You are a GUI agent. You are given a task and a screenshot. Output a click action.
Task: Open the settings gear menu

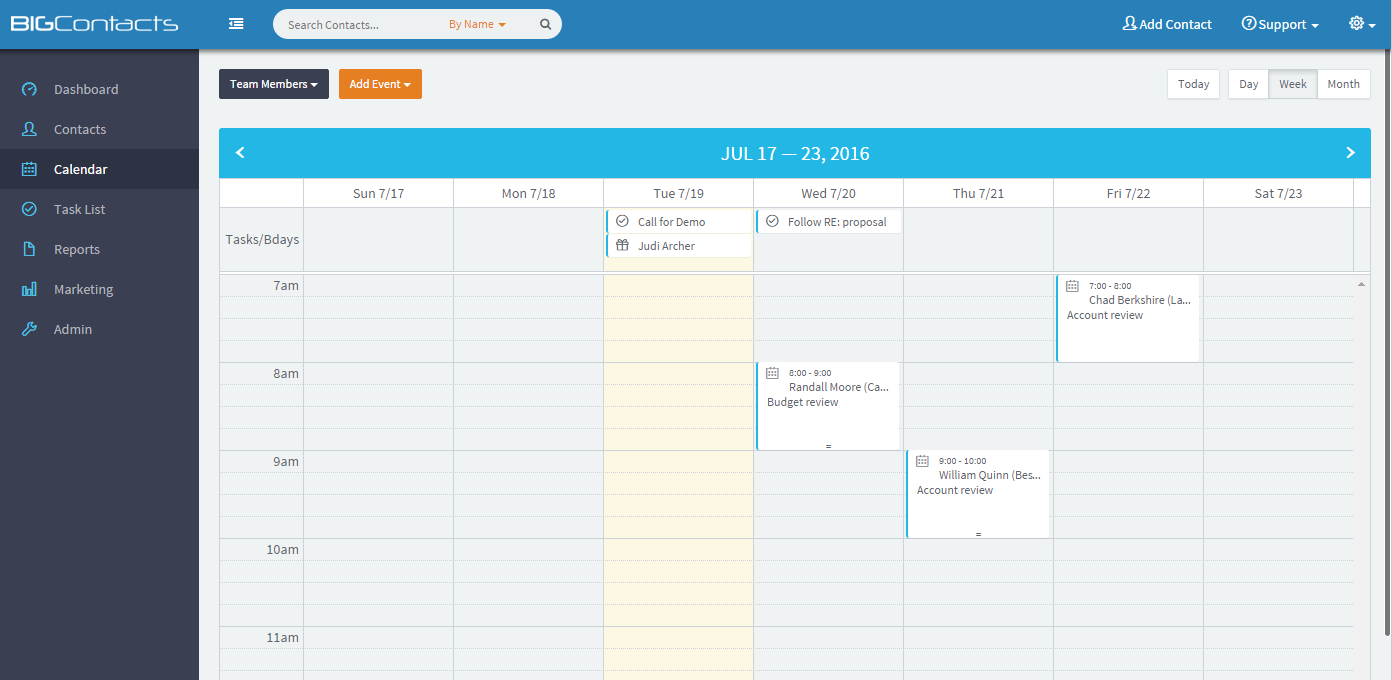click(1361, 24)
